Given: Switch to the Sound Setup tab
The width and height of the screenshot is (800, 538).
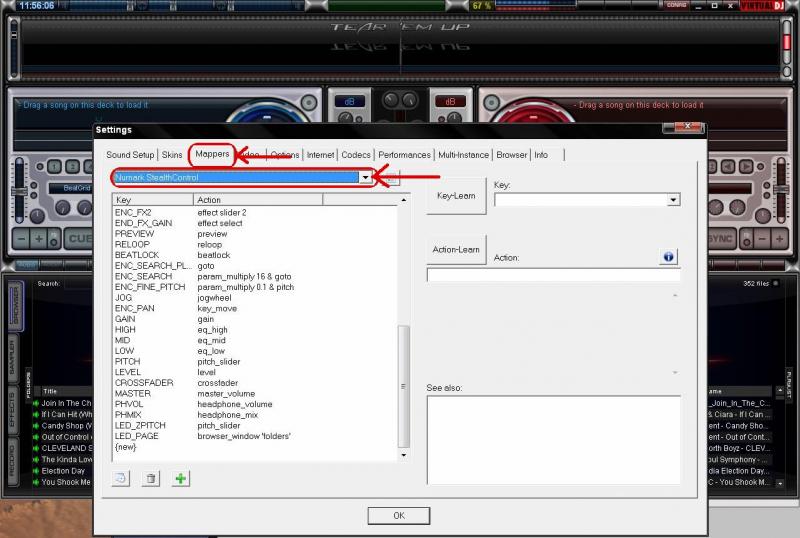Looking at the screenshot, I should (130, 155).
